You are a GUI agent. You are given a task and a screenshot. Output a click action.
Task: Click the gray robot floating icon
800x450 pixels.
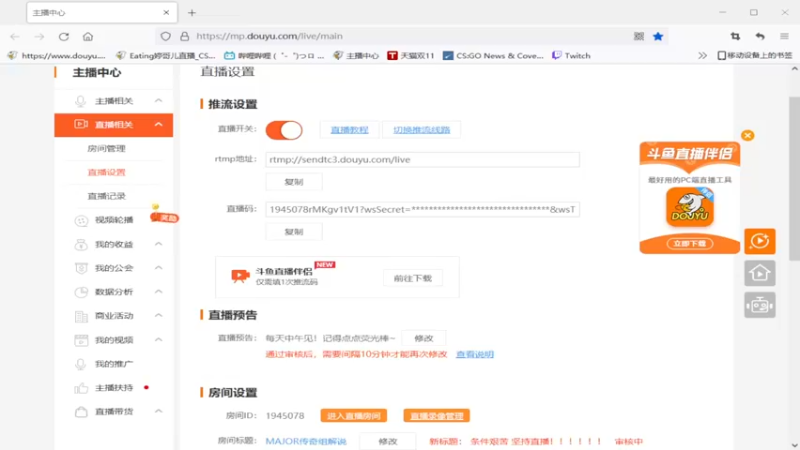(x=760, y=305)
